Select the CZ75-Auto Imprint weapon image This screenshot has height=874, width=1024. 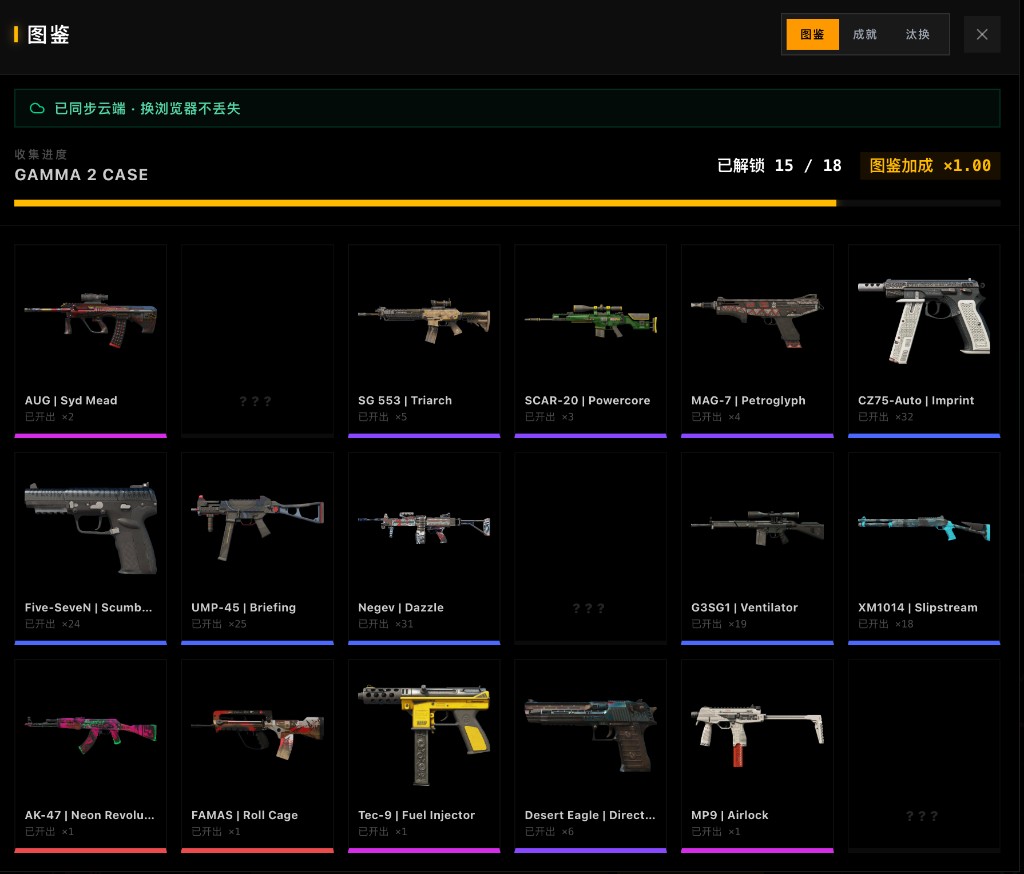[923, 320]
